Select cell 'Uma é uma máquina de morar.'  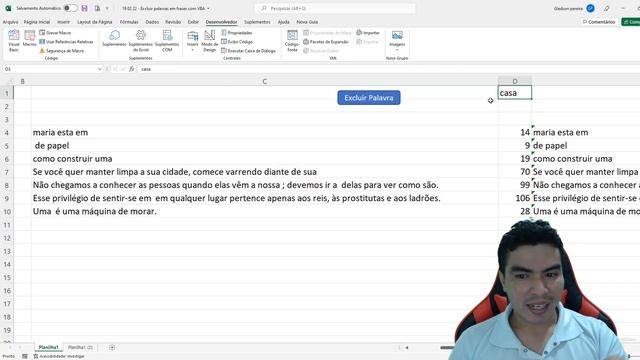pos(264,211)
